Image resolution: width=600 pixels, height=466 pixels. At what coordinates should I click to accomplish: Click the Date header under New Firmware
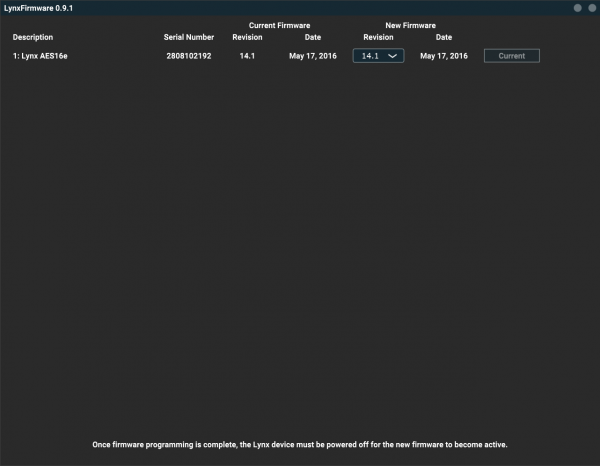click(x=444, y=37)
